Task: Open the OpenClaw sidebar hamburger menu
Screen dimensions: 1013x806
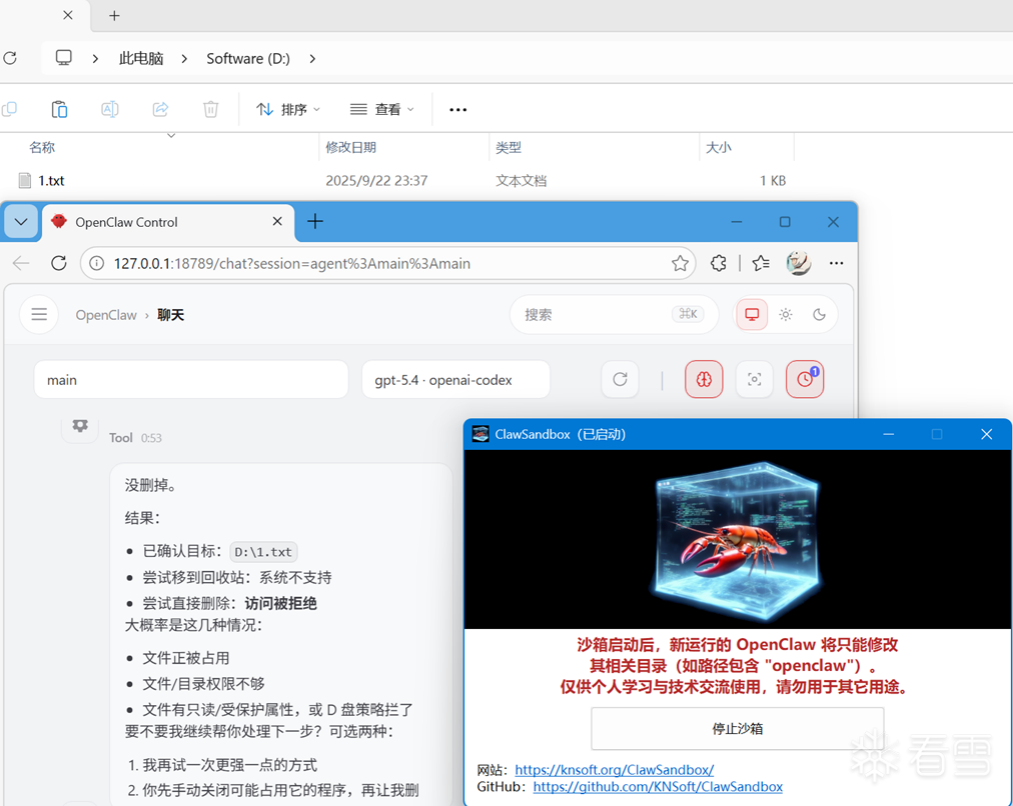Action: pos(39,314)
